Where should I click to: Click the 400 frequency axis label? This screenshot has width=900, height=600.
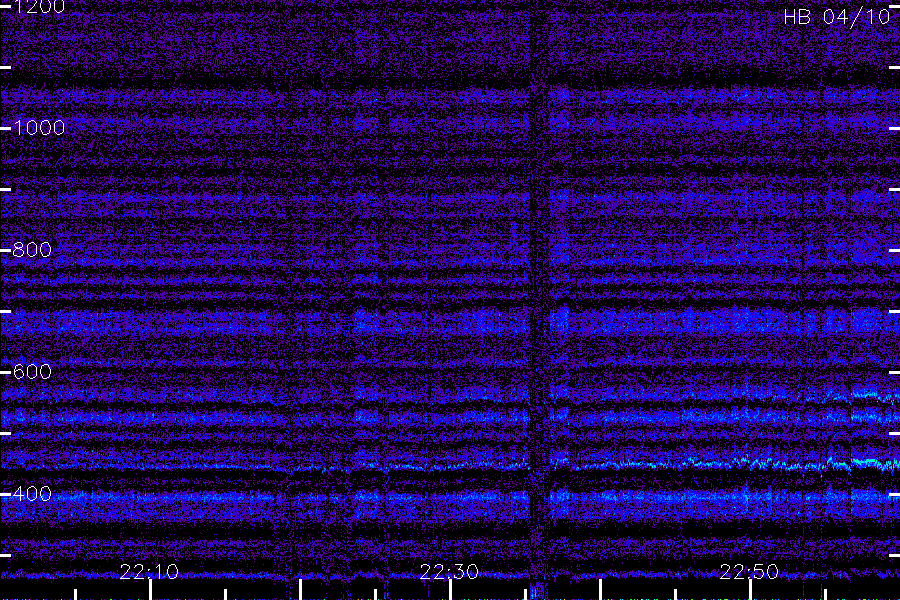tap(32, 494)
